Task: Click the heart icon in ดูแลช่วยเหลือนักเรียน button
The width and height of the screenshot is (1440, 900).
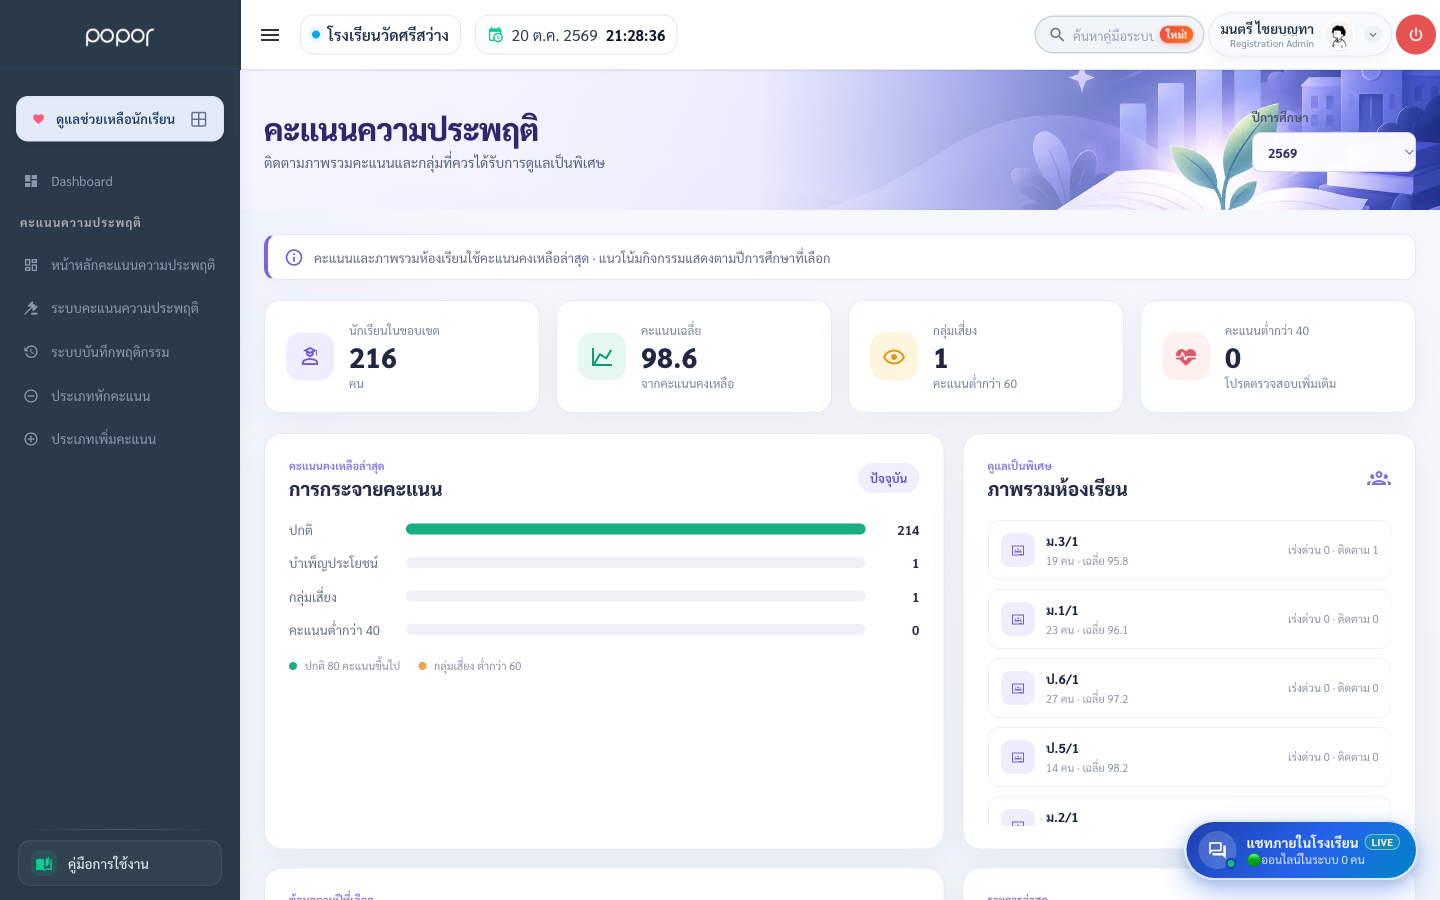Action: (38, 119)
